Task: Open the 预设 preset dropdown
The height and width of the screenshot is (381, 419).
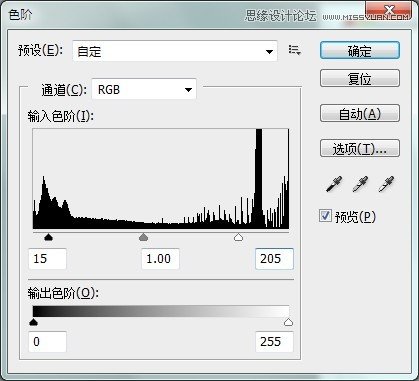Action: pyautogui.click(x=175, y=51)
